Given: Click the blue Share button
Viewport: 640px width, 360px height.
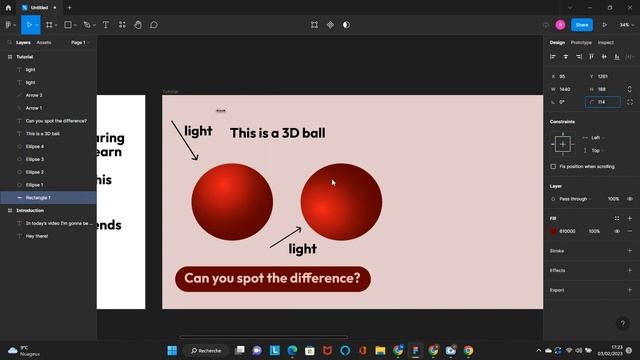Looking at the screenshot, I should pyautogui.click(x=582, y=25).
